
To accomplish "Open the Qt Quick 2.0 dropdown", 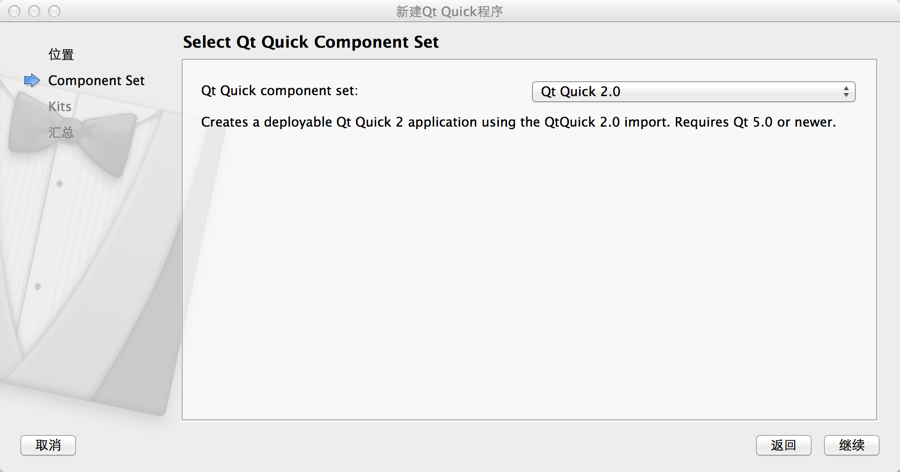I will (x=692, y=92).
